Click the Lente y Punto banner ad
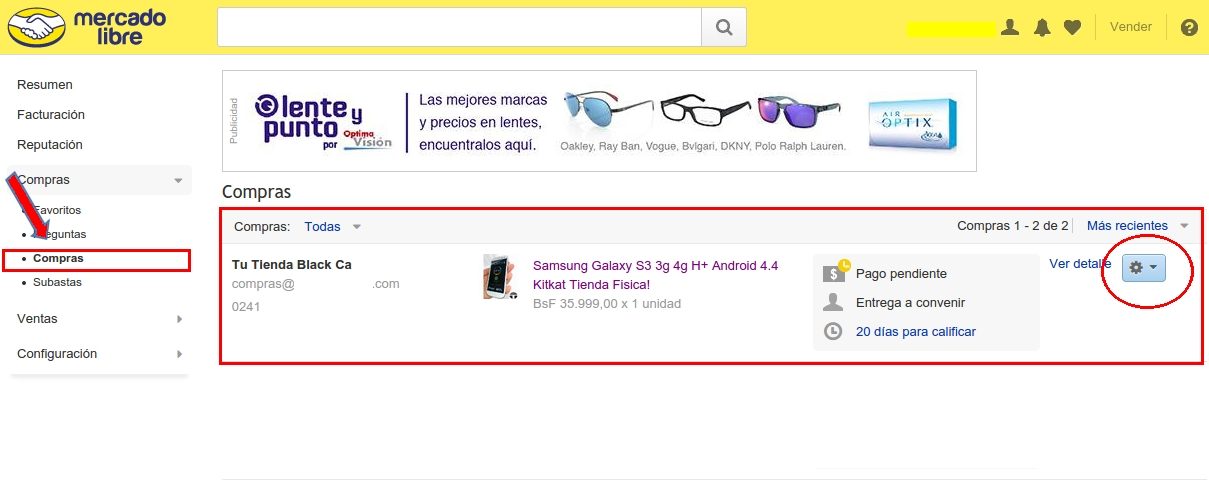1209x498 pixels. point(599,121)
